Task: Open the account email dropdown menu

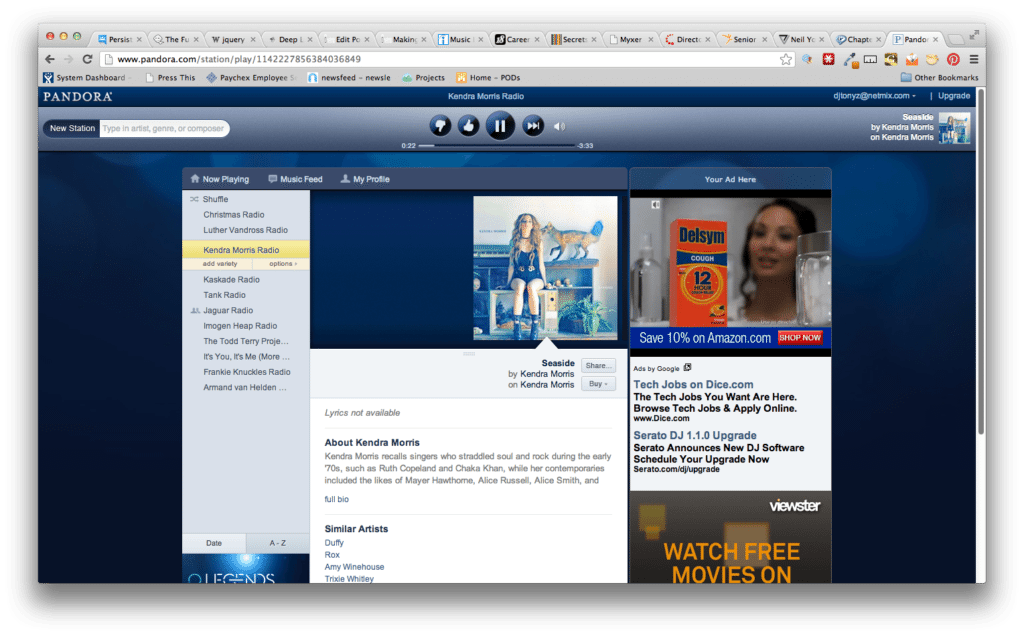Action: click(874, 96)
